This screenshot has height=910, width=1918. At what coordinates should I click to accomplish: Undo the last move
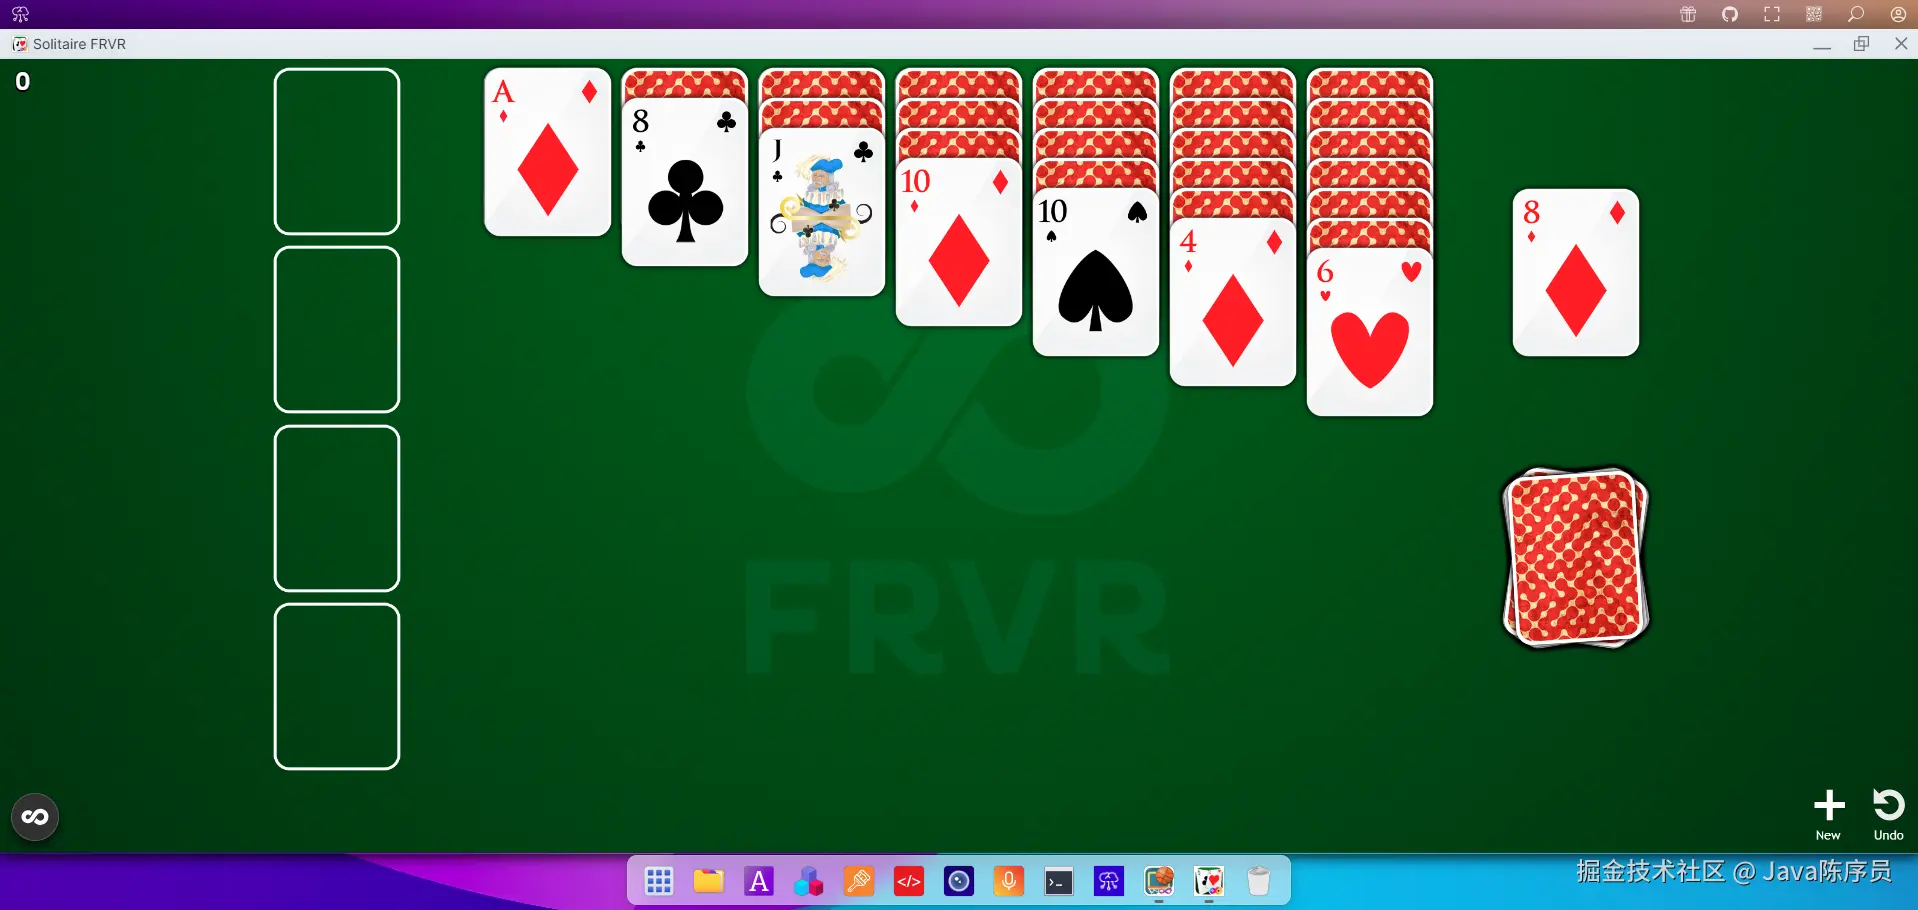pos(1888,814)
